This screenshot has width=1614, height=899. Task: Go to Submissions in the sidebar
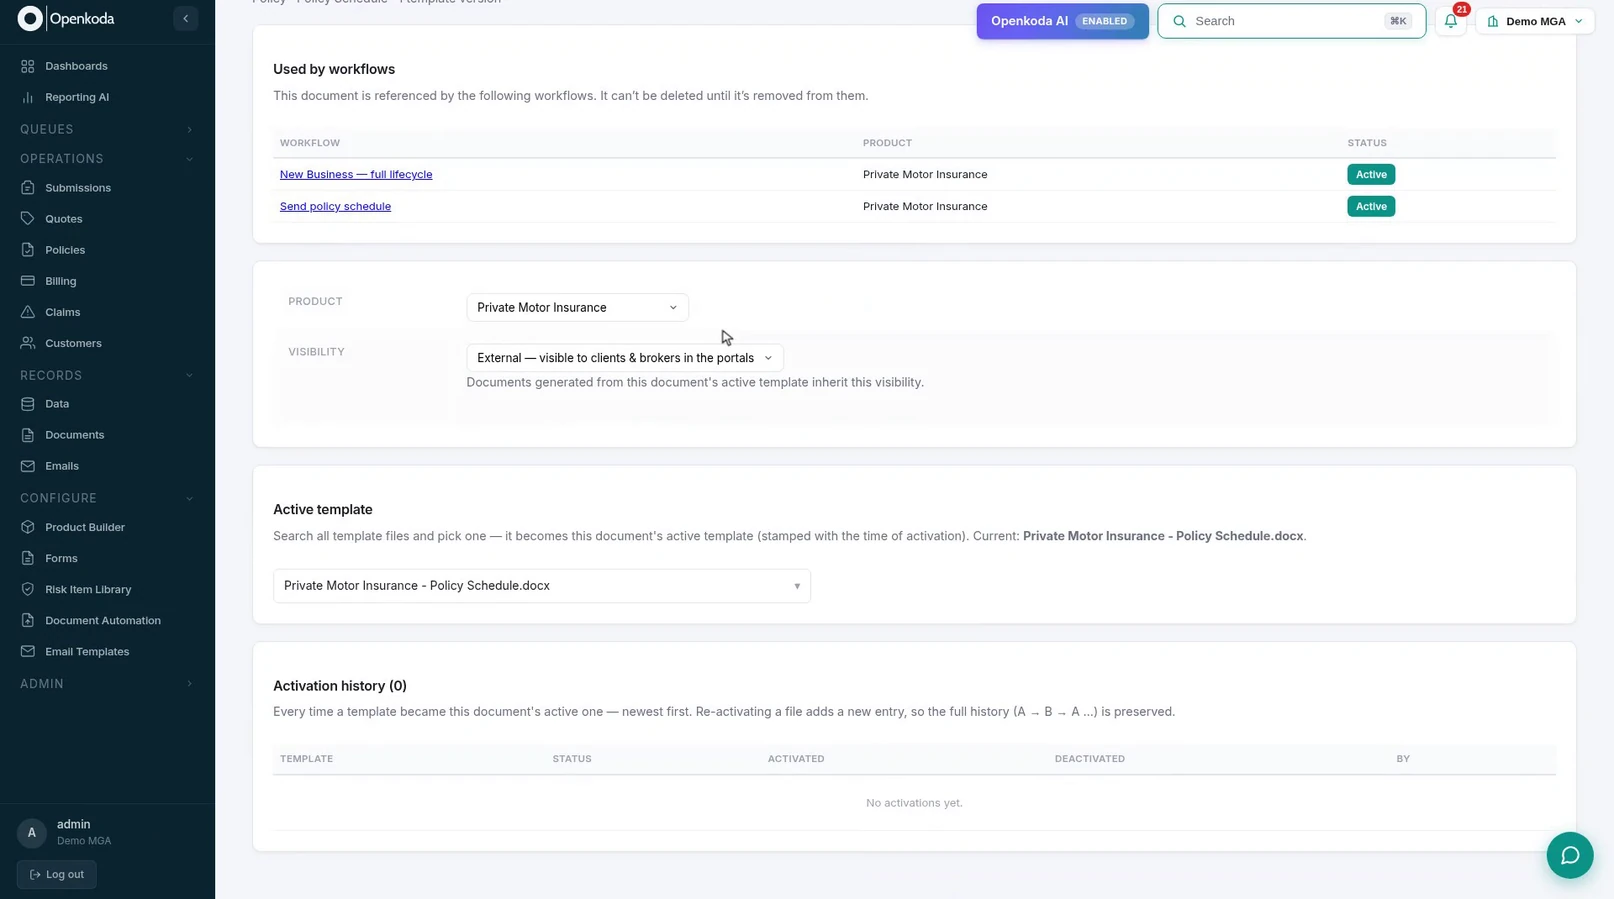pos(78,188)
